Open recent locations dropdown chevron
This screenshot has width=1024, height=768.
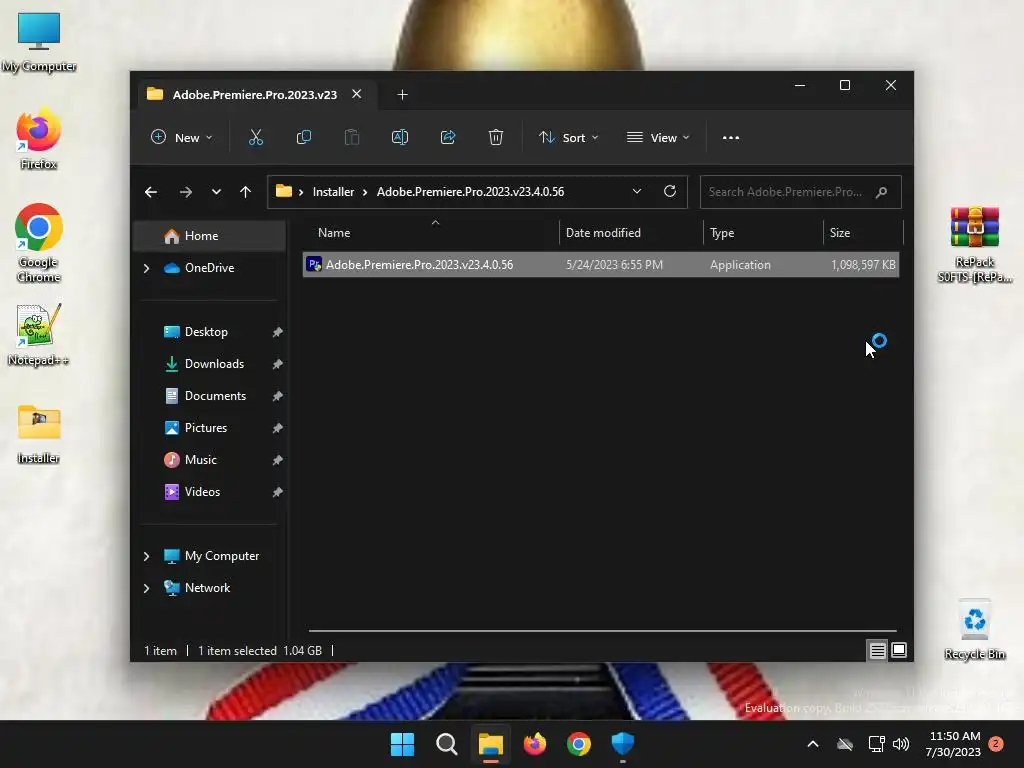pos(216,192)
